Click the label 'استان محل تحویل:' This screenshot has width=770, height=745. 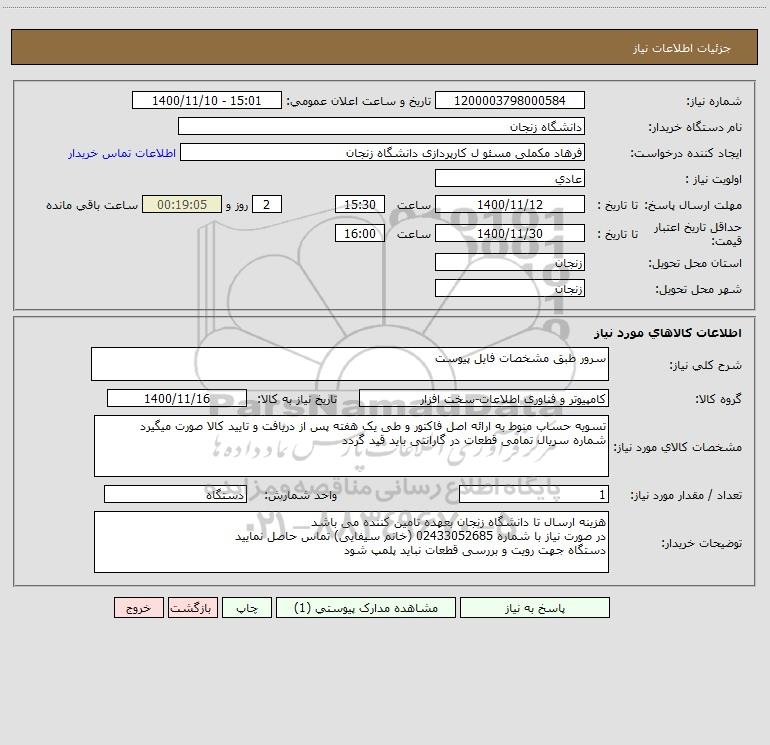(x=695, y=263)
